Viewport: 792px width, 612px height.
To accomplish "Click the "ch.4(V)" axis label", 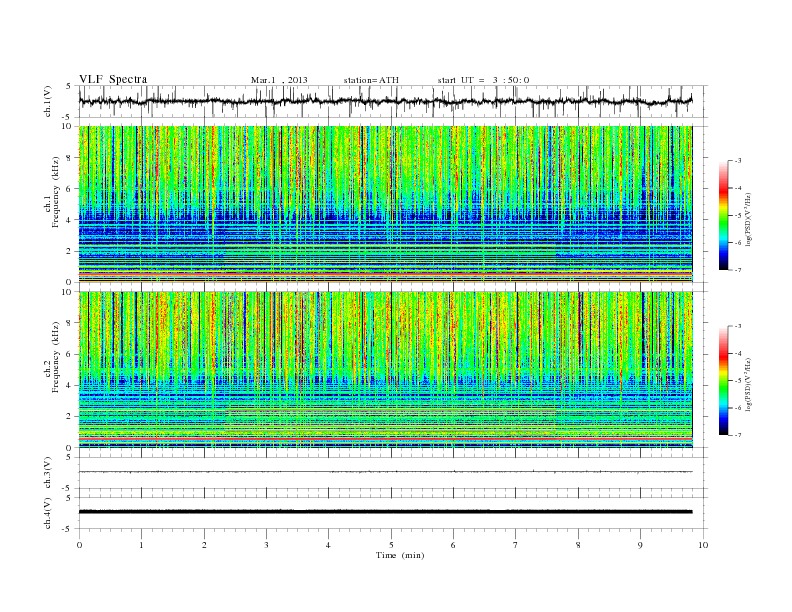I will [x=48, y=513].
